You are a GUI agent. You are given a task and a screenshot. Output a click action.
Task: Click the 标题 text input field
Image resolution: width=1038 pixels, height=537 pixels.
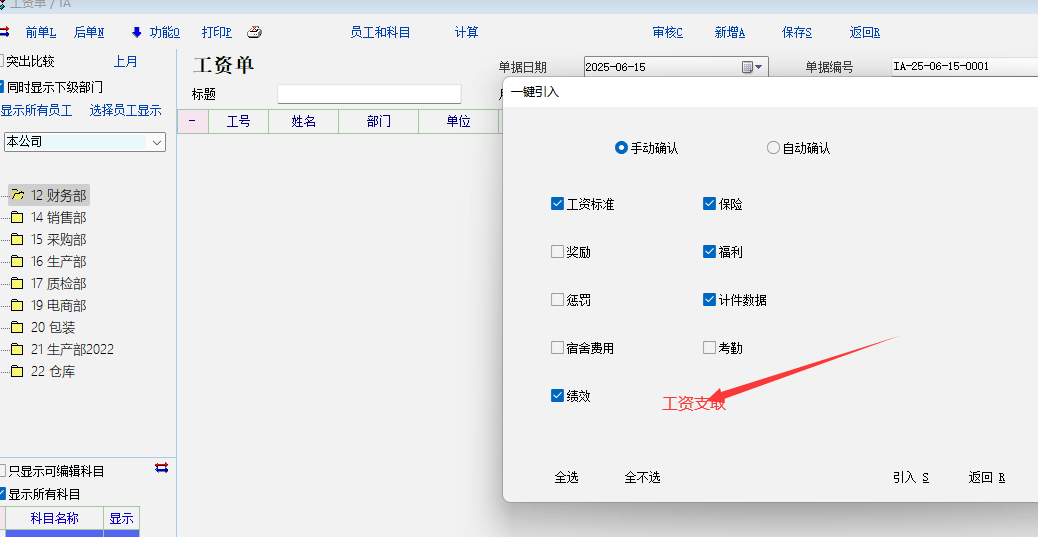(x=369, y=94)
